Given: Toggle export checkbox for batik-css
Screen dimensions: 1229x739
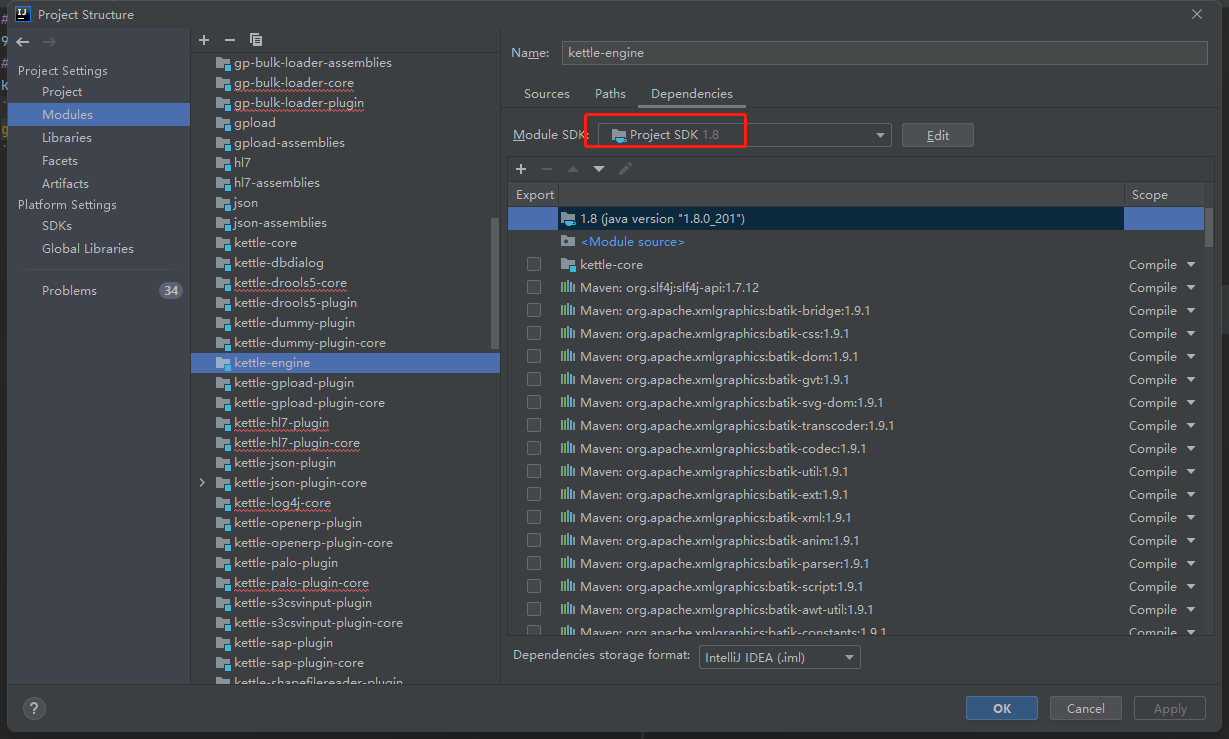Looking at the screenshot, I should [534, 334].
